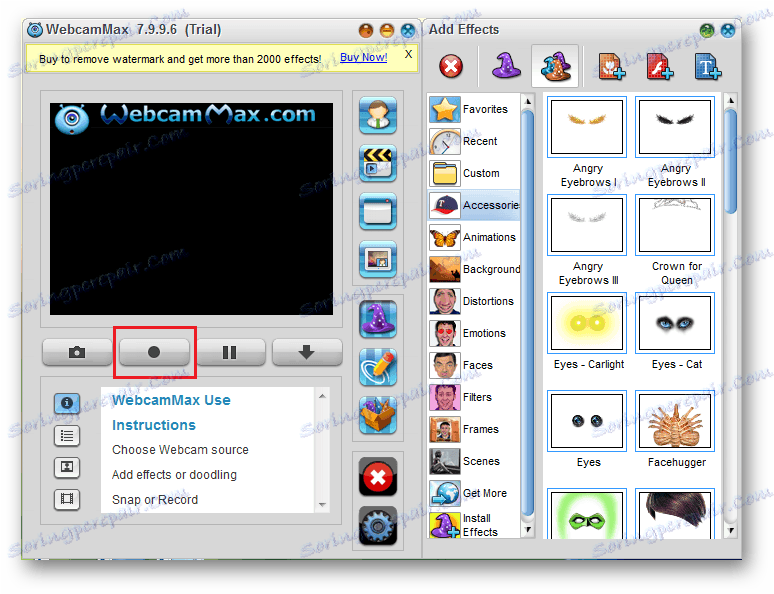Click the snapshot camera button
Image resolution: width=774 pixels, height=594 pixels.
tap(77, 352)
